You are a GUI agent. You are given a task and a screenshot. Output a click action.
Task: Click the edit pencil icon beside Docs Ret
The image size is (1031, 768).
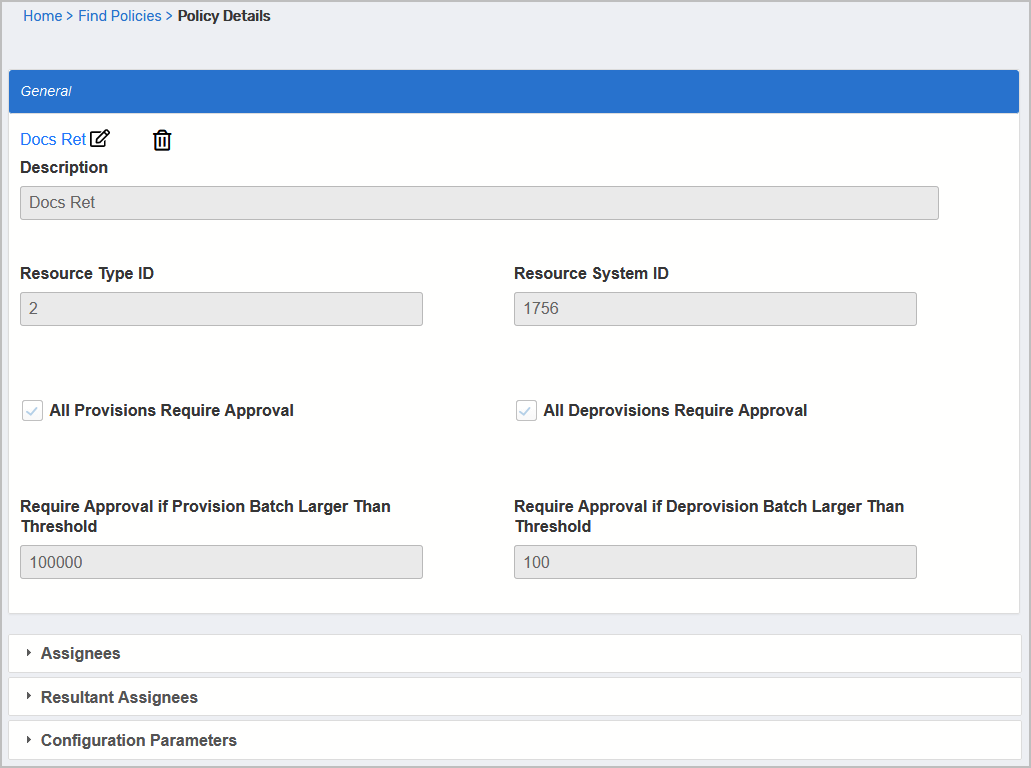(100, 139)
